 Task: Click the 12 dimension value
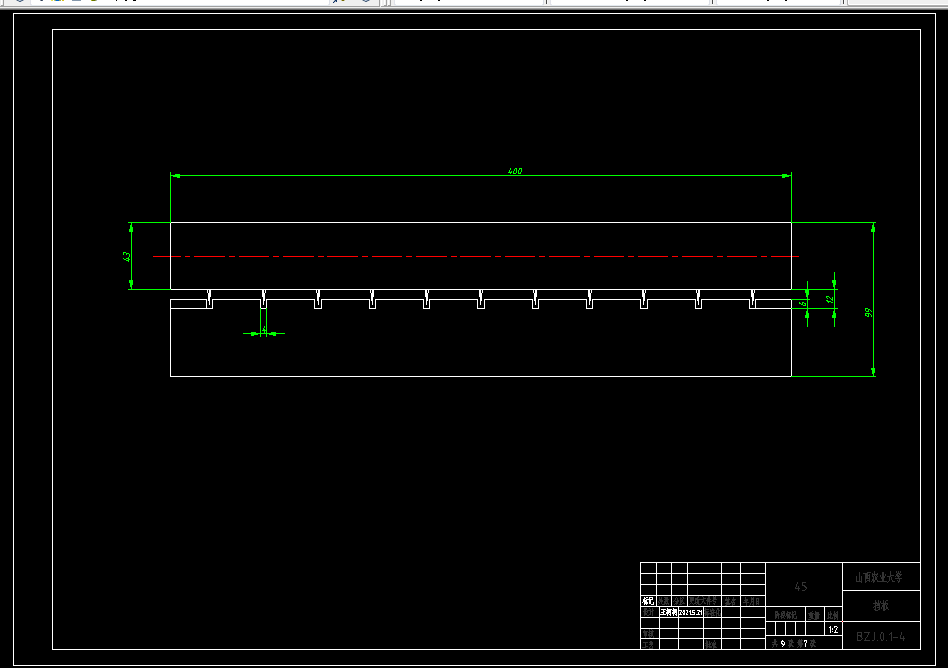pos(830,299)
